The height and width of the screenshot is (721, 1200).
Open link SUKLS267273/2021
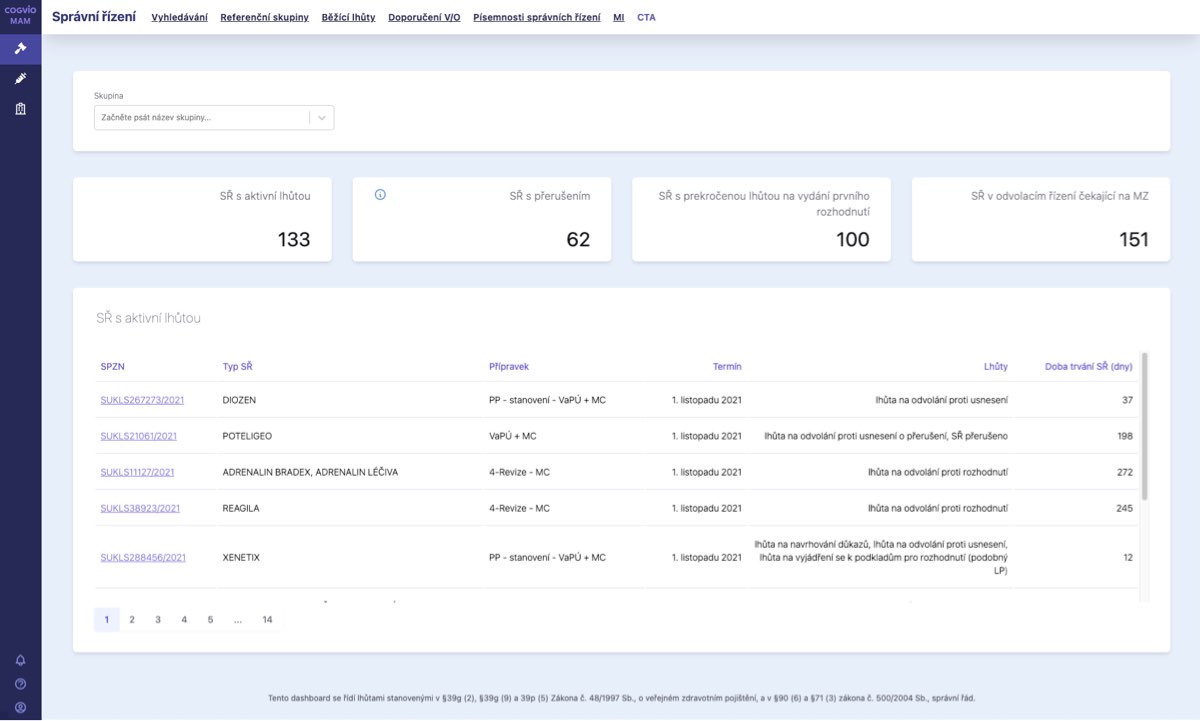[142, 400]
